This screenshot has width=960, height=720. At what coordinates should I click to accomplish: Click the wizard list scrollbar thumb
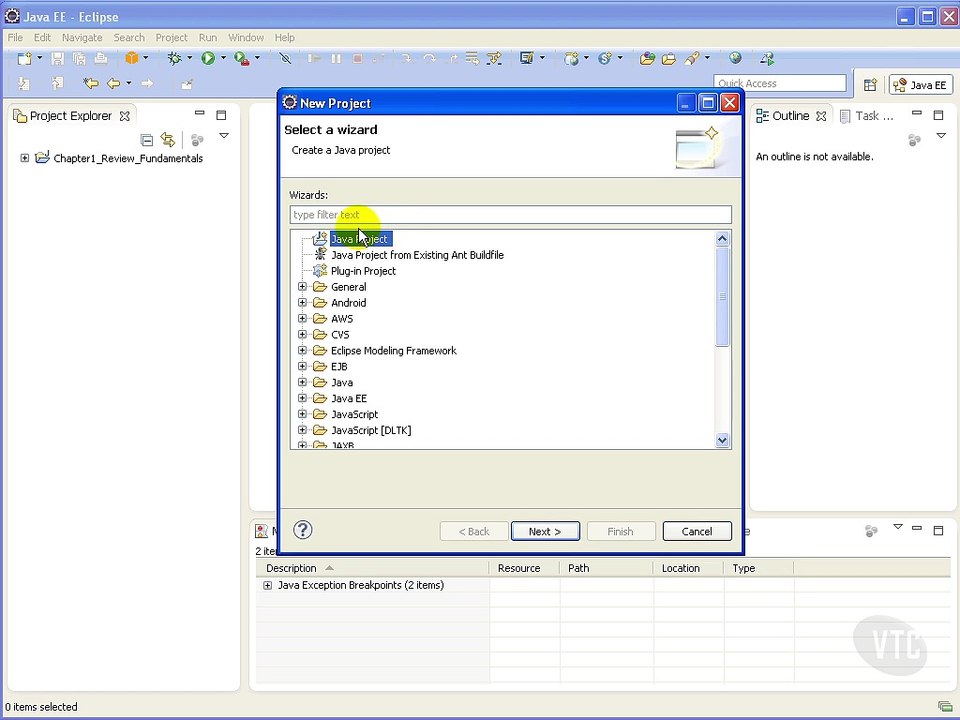coord(722,296)
